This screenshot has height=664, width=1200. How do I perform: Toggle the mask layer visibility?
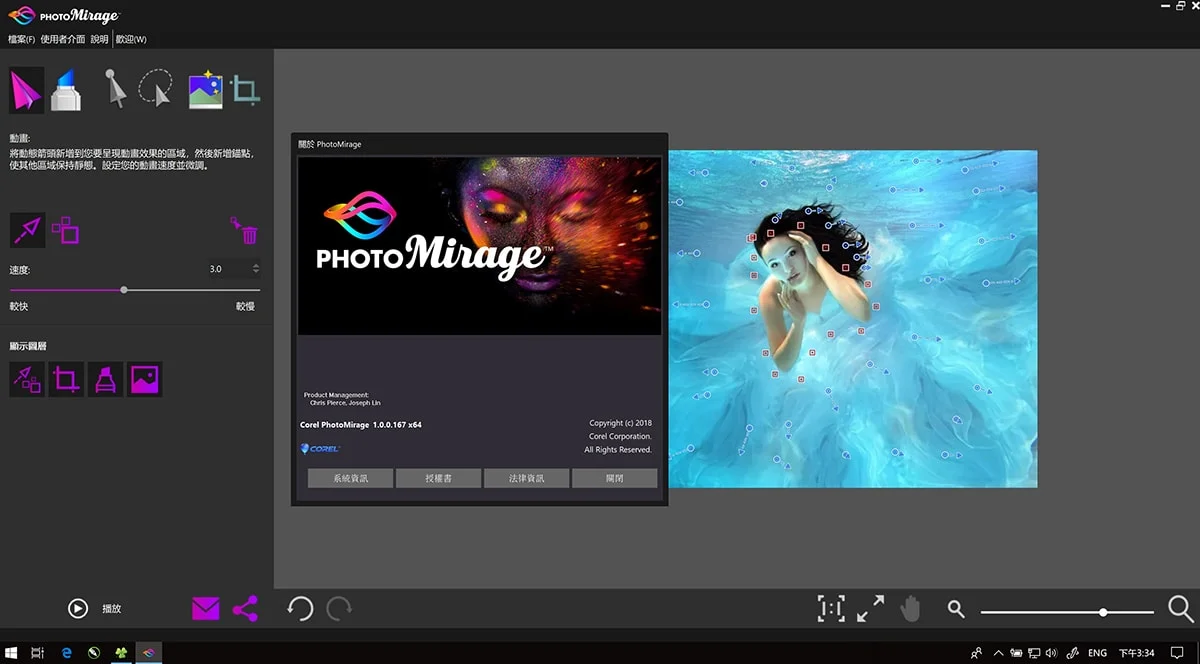pos(105,379)
